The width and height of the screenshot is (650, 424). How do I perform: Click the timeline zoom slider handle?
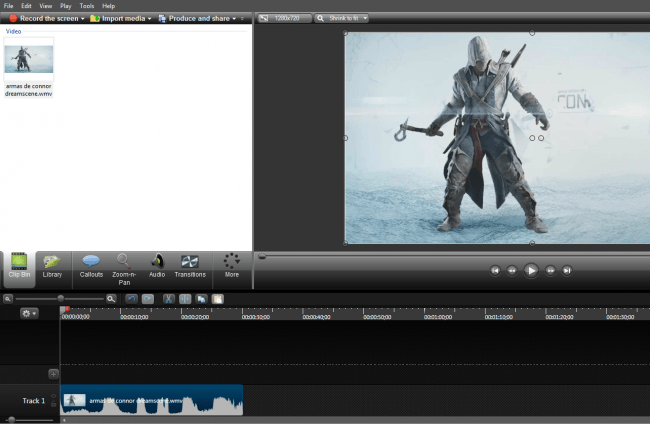[61, 298]
